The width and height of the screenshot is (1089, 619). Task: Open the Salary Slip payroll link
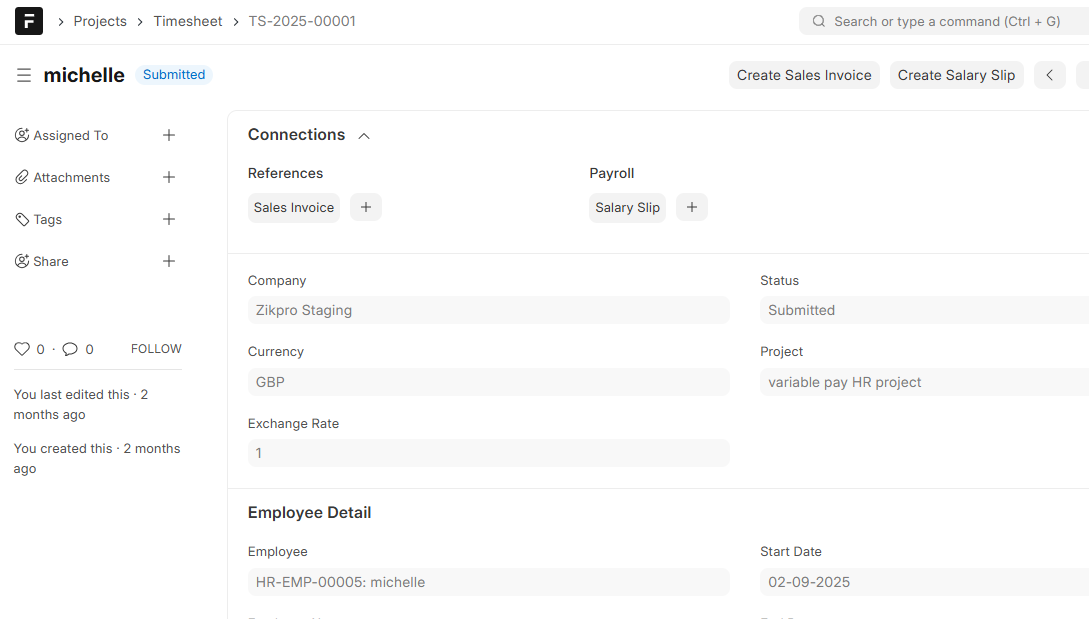(x=627, y=208)
